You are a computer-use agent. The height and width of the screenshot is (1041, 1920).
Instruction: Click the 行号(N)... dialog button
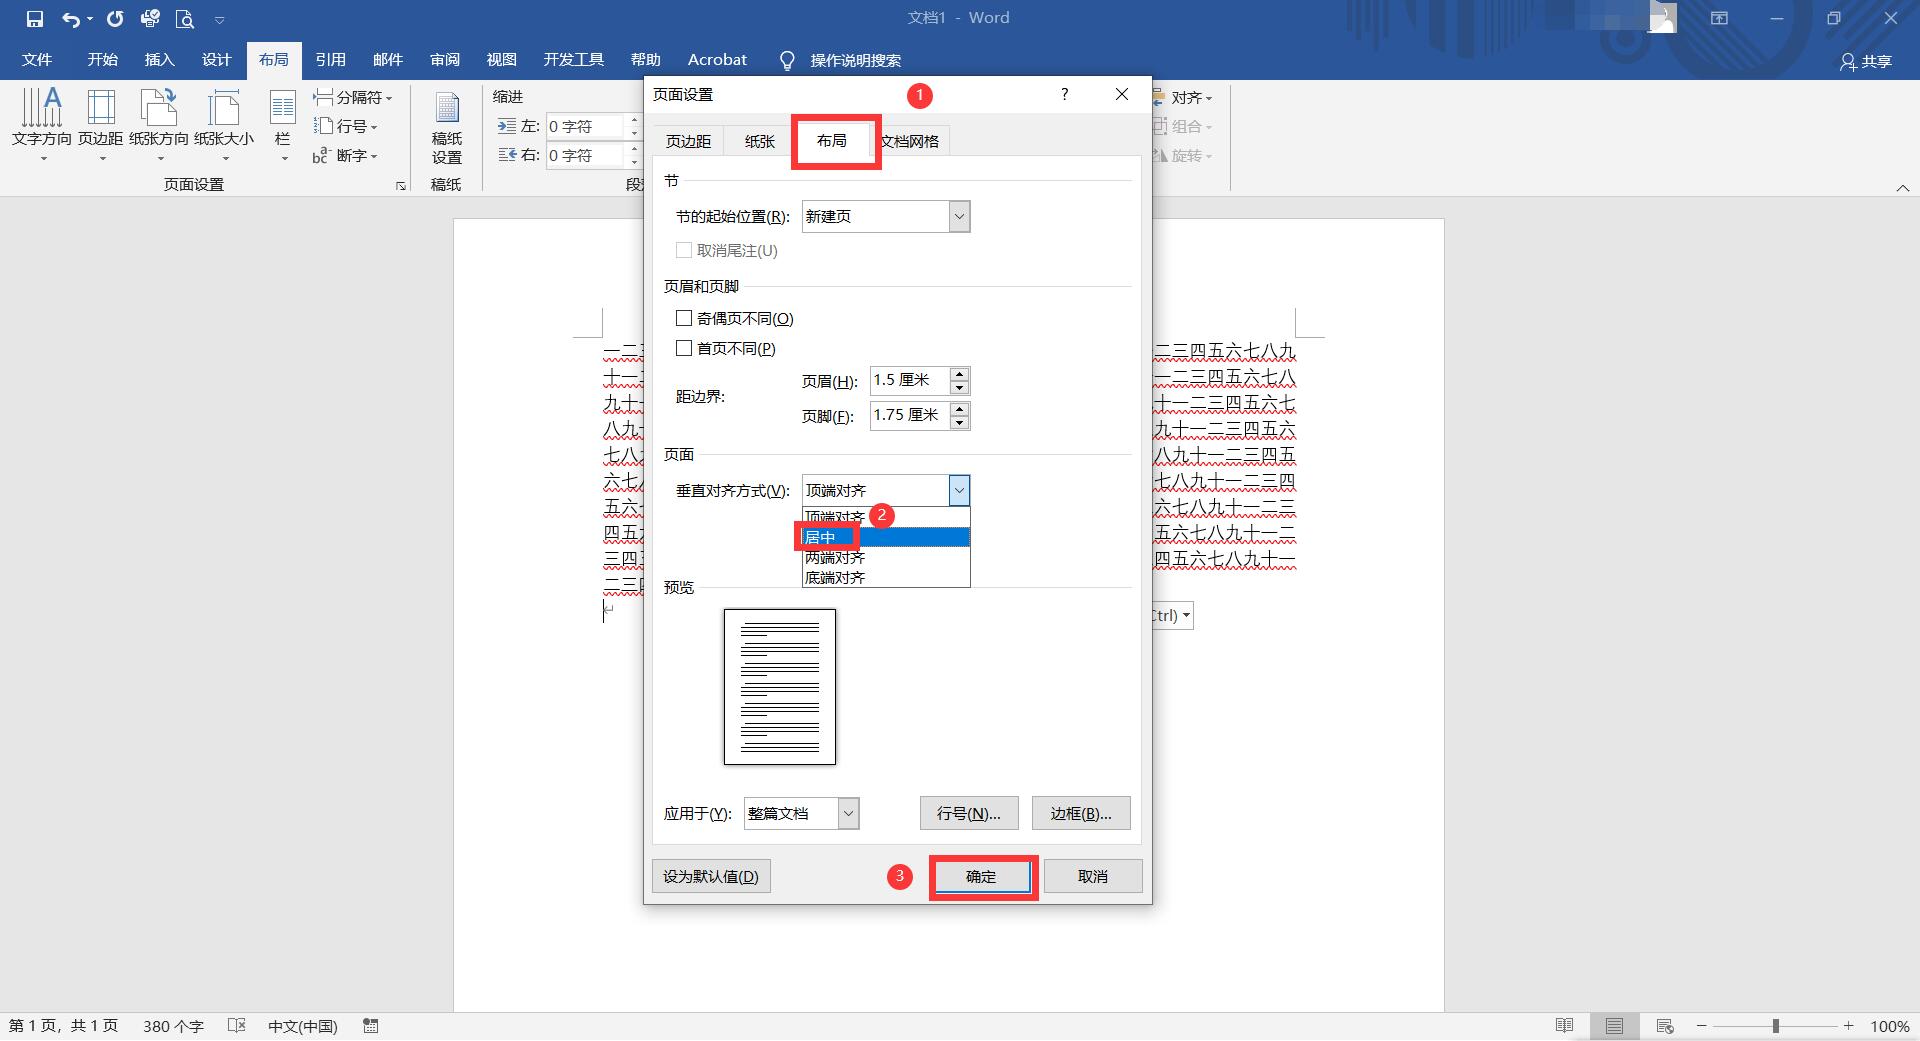coord(969,813)
